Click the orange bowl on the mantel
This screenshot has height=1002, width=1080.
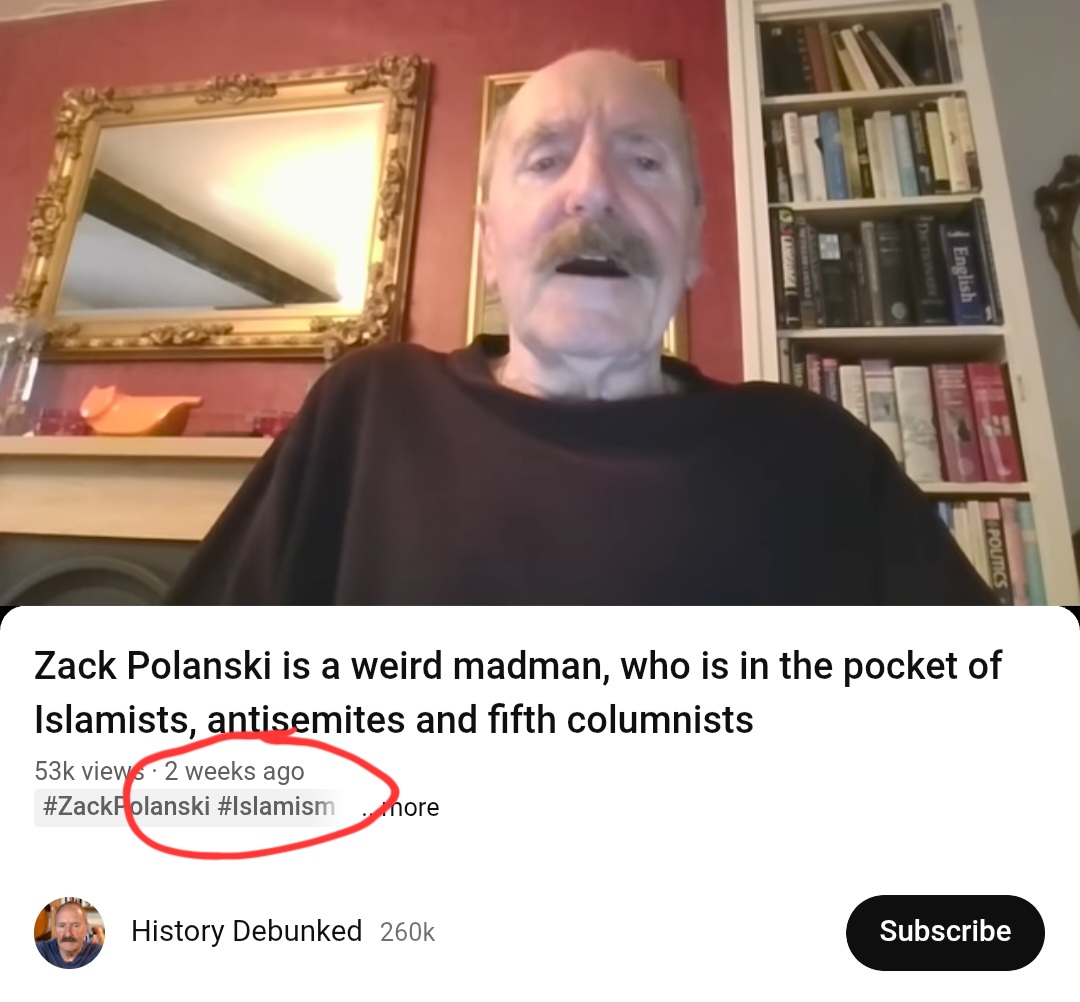click(140, 410)
